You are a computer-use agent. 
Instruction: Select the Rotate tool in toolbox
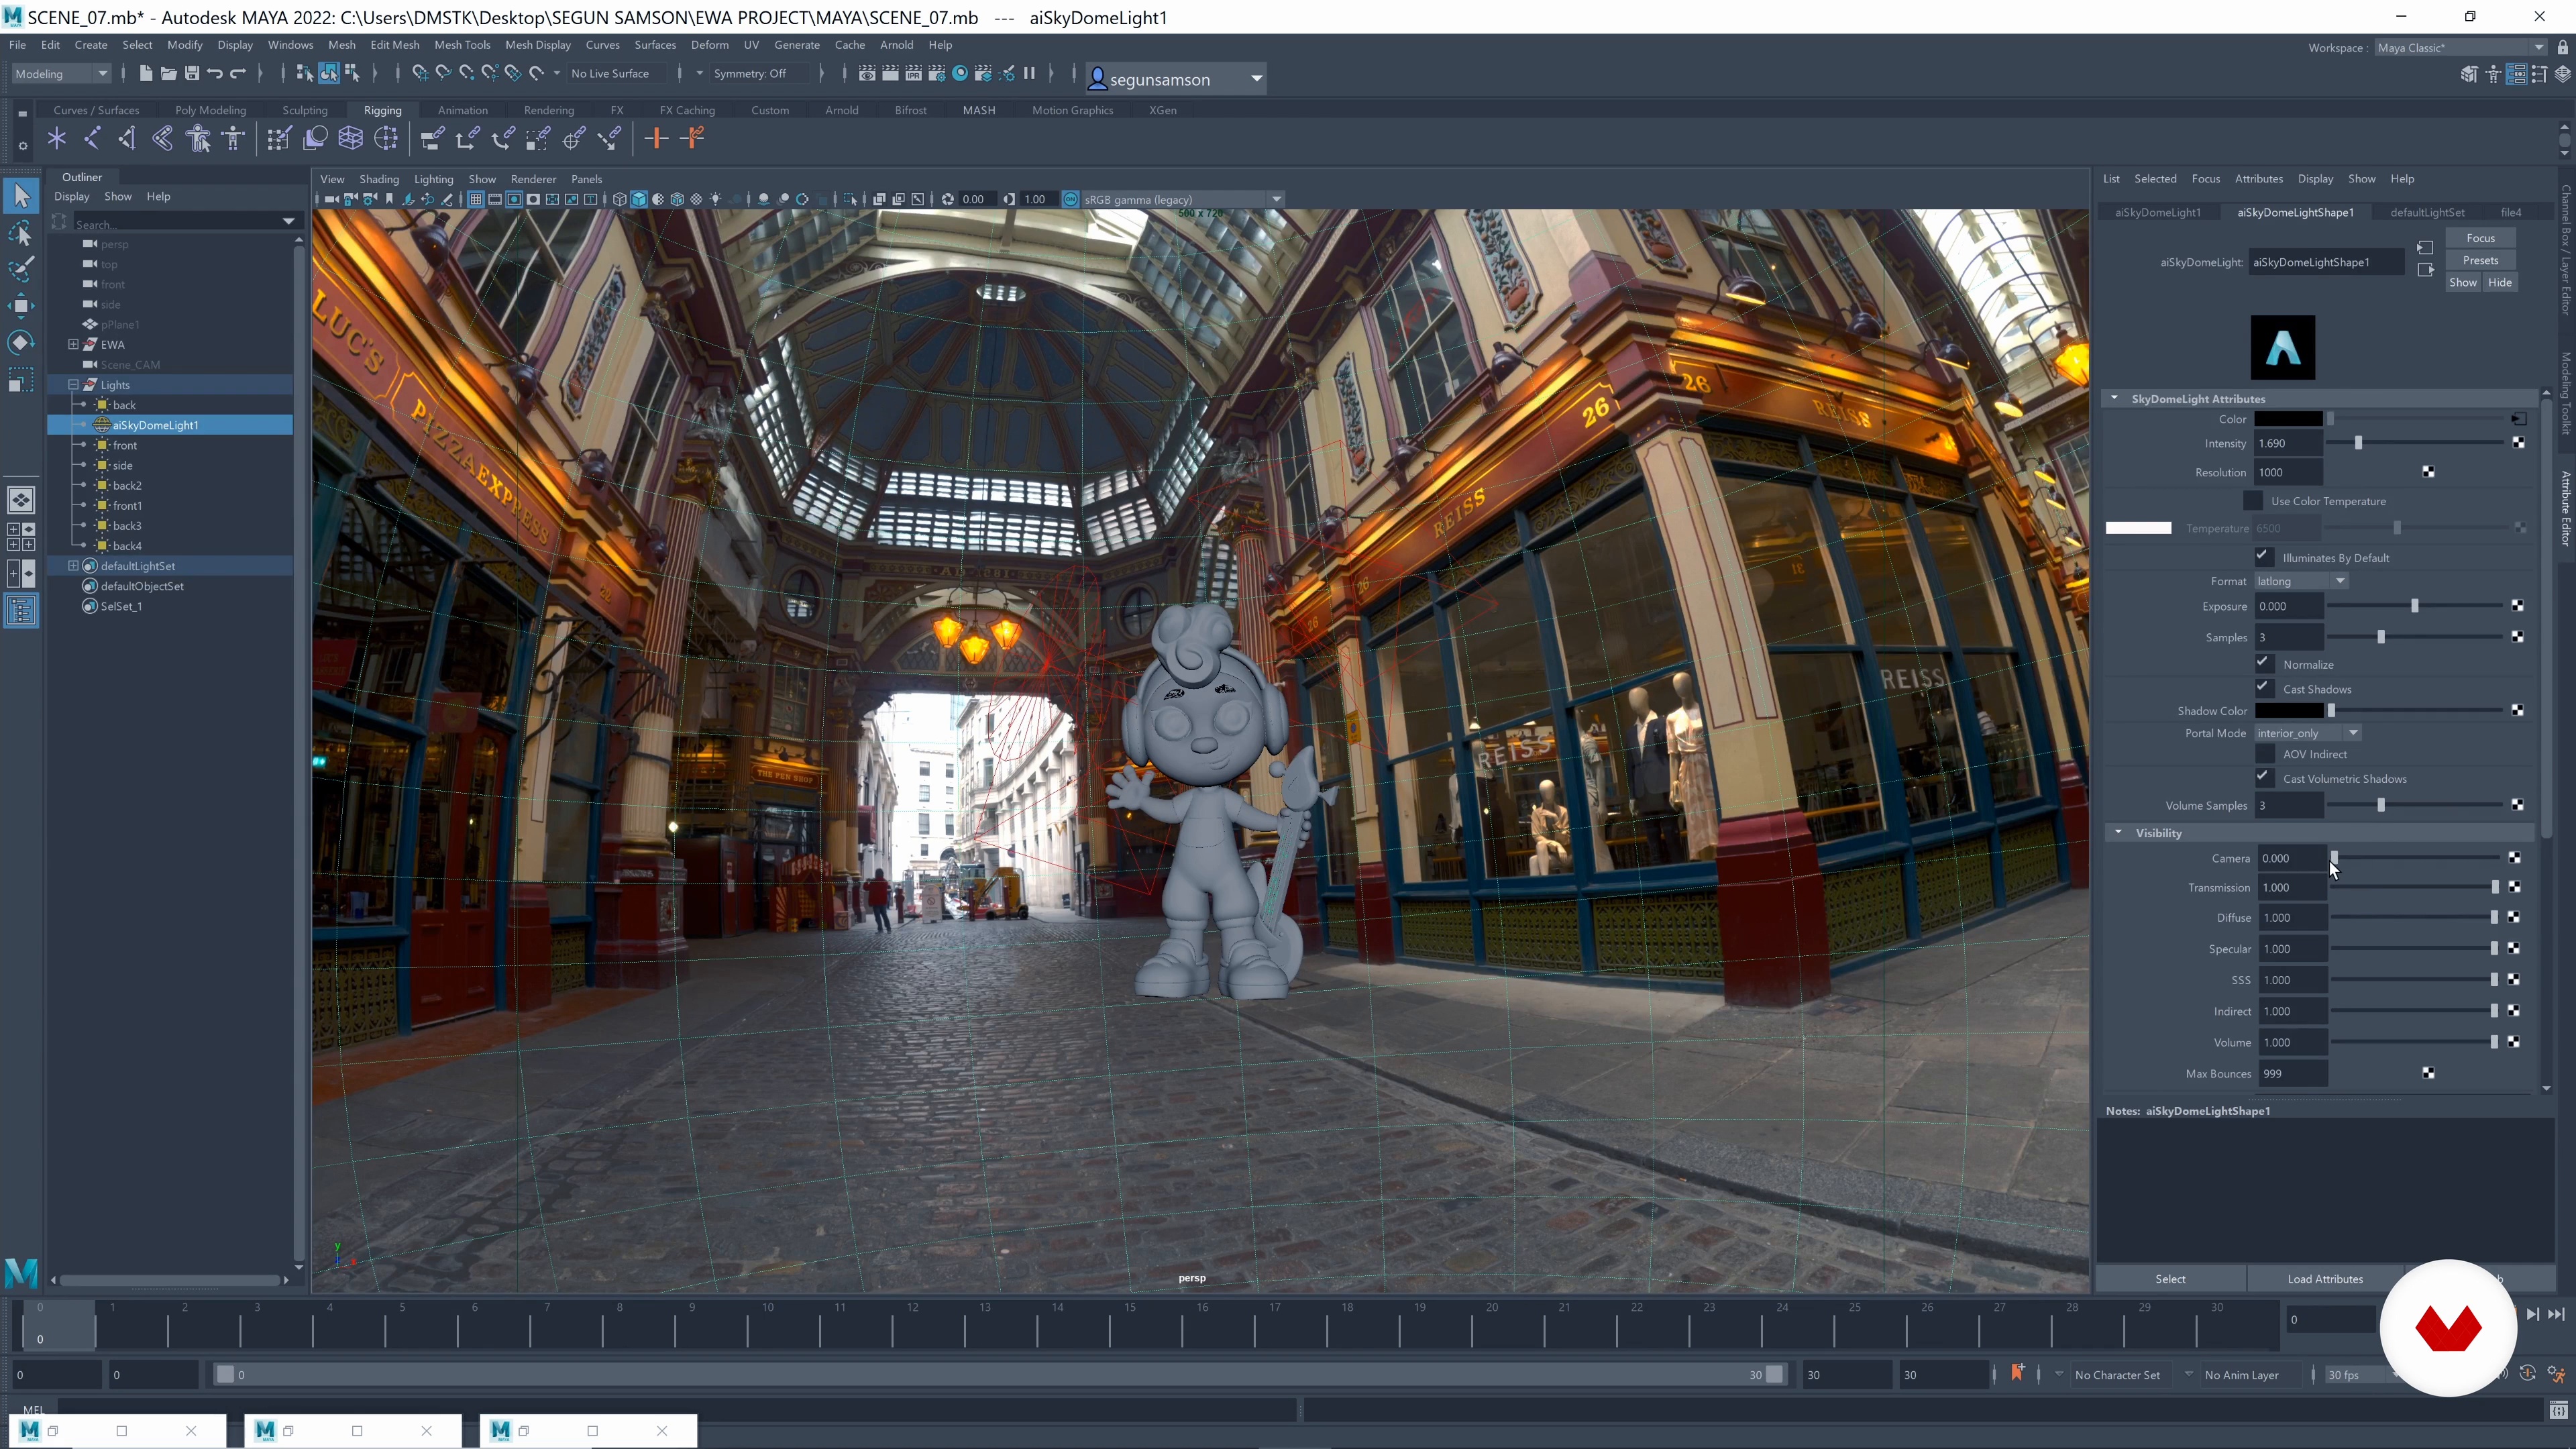(21, 343)
